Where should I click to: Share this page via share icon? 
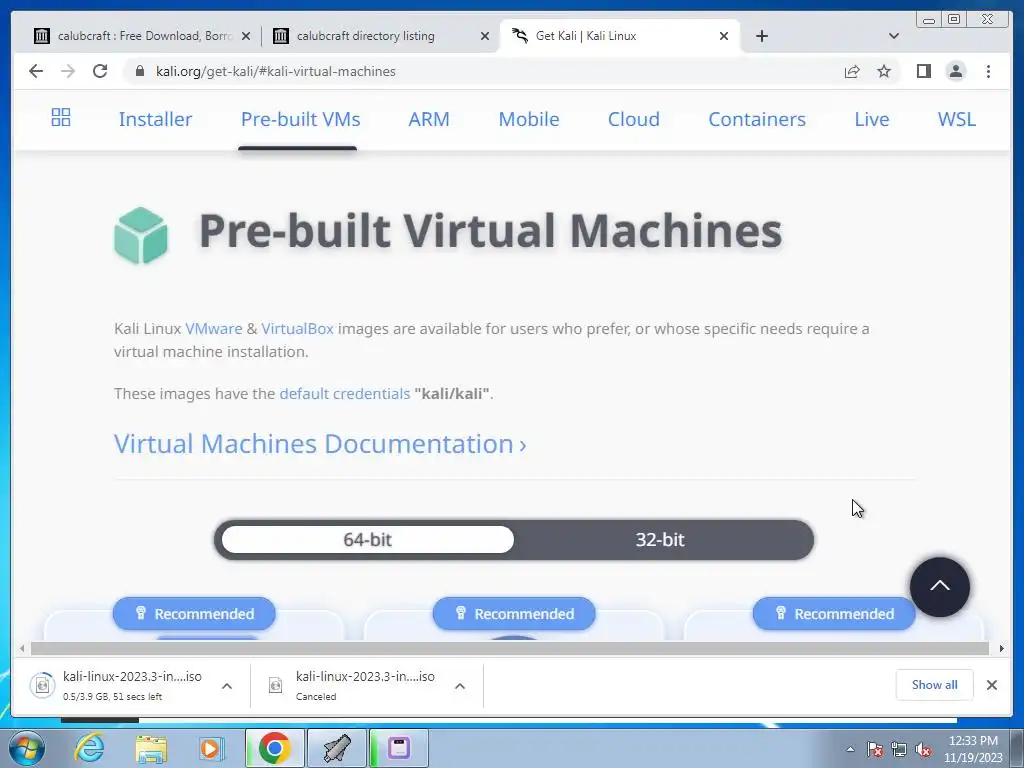852,71
